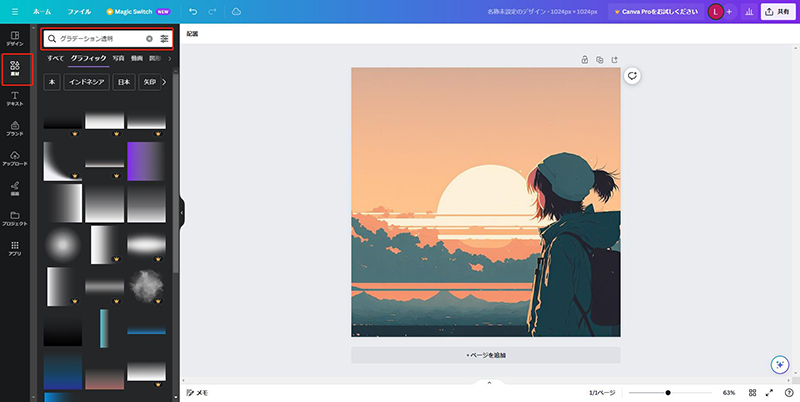Switch to the すべて tab
This screenshot has width=800, height=402.
(x=56, y=58)
